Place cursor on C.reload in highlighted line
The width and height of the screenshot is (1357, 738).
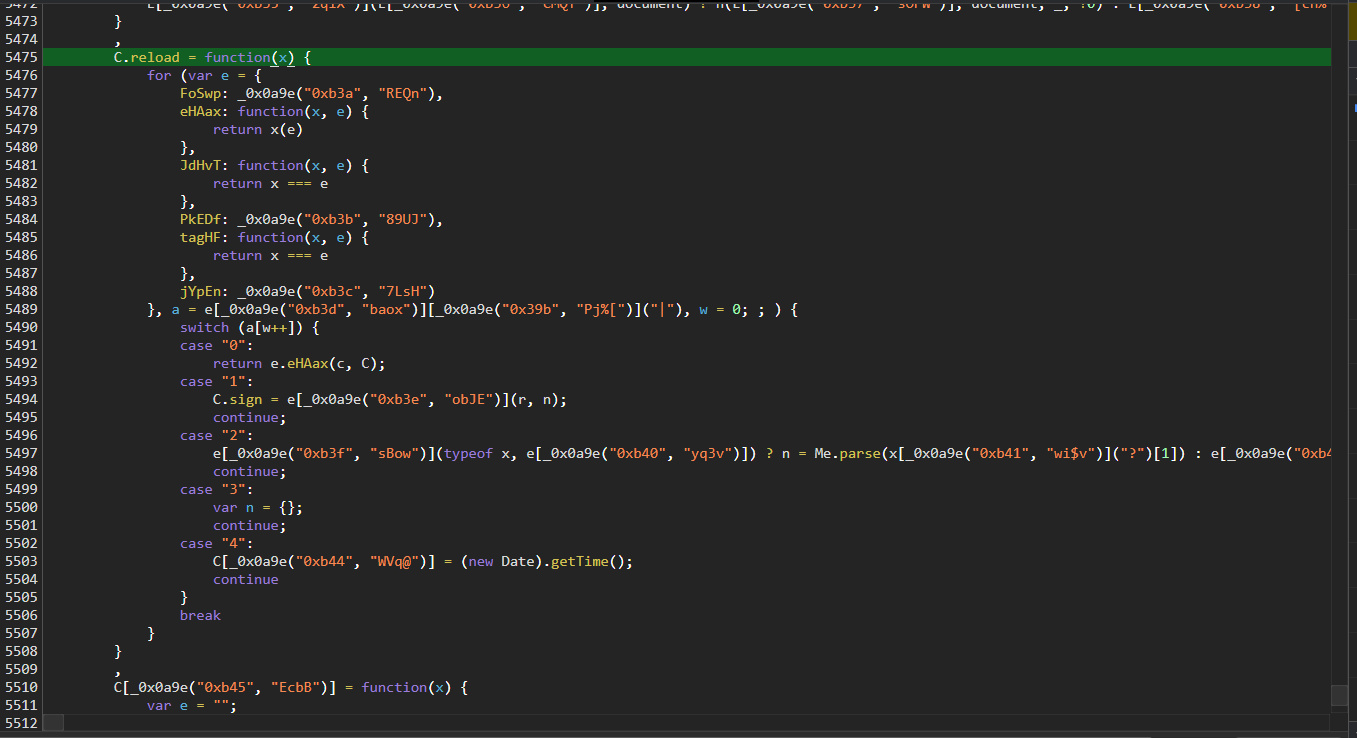point(146,57)
